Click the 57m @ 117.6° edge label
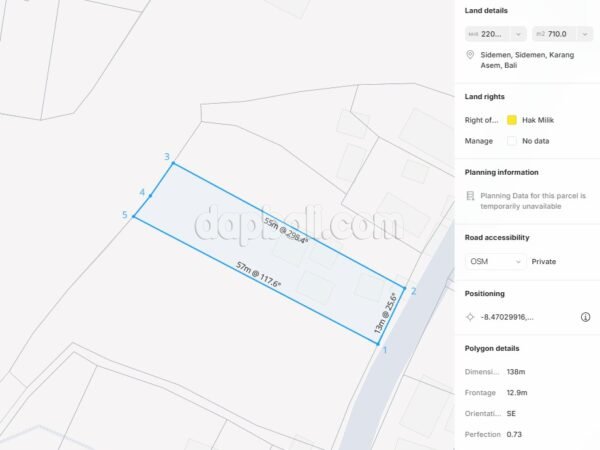 point(258,274)
